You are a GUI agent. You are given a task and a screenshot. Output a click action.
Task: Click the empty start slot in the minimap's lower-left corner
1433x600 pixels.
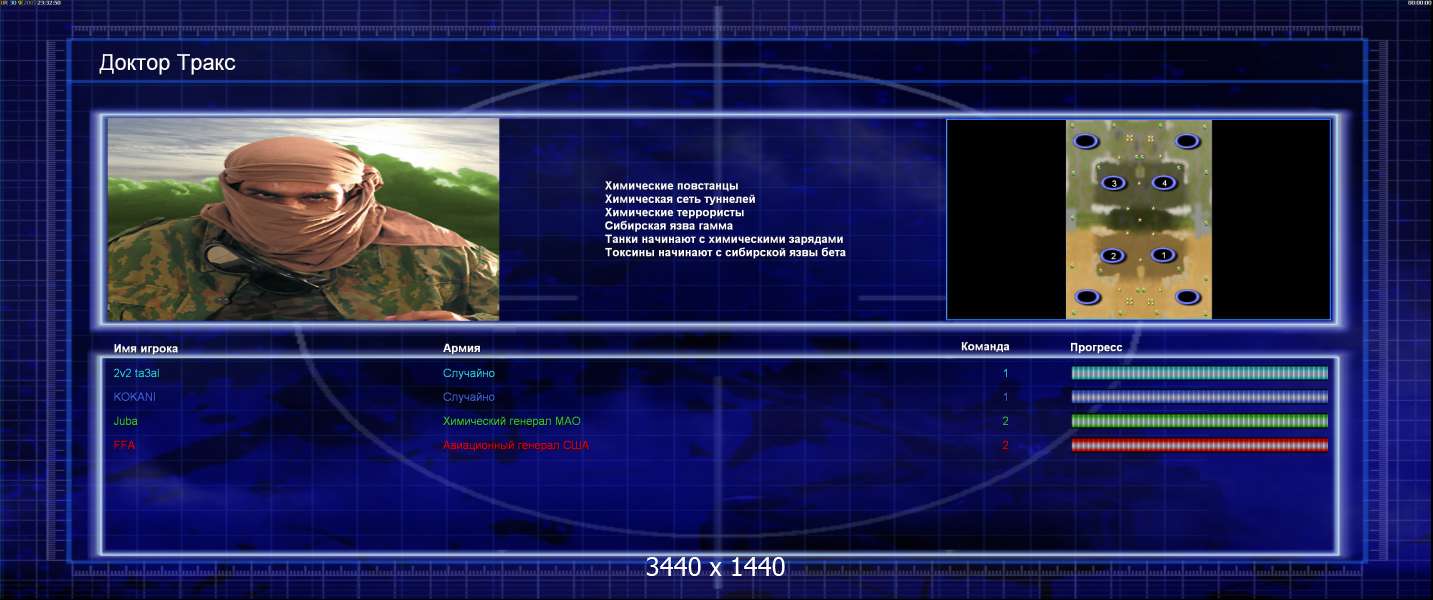(x=1088, y=297)
